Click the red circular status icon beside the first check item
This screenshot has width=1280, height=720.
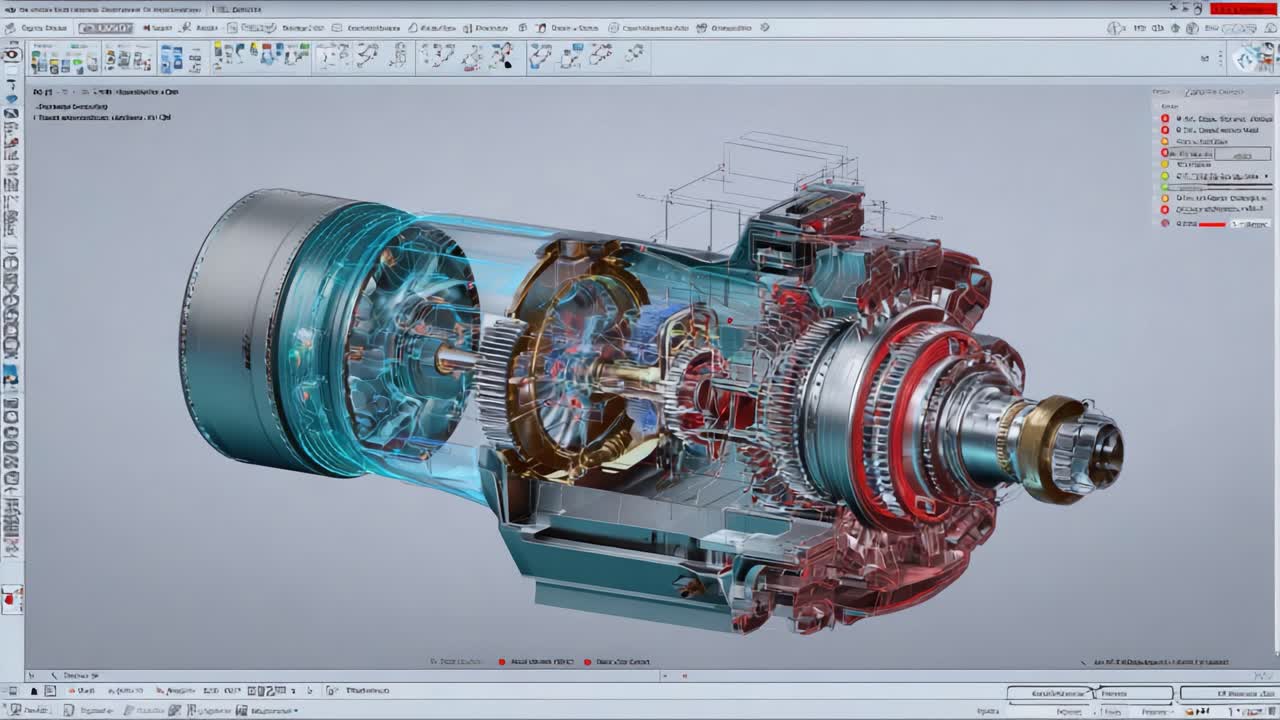tap(1164, 118)
